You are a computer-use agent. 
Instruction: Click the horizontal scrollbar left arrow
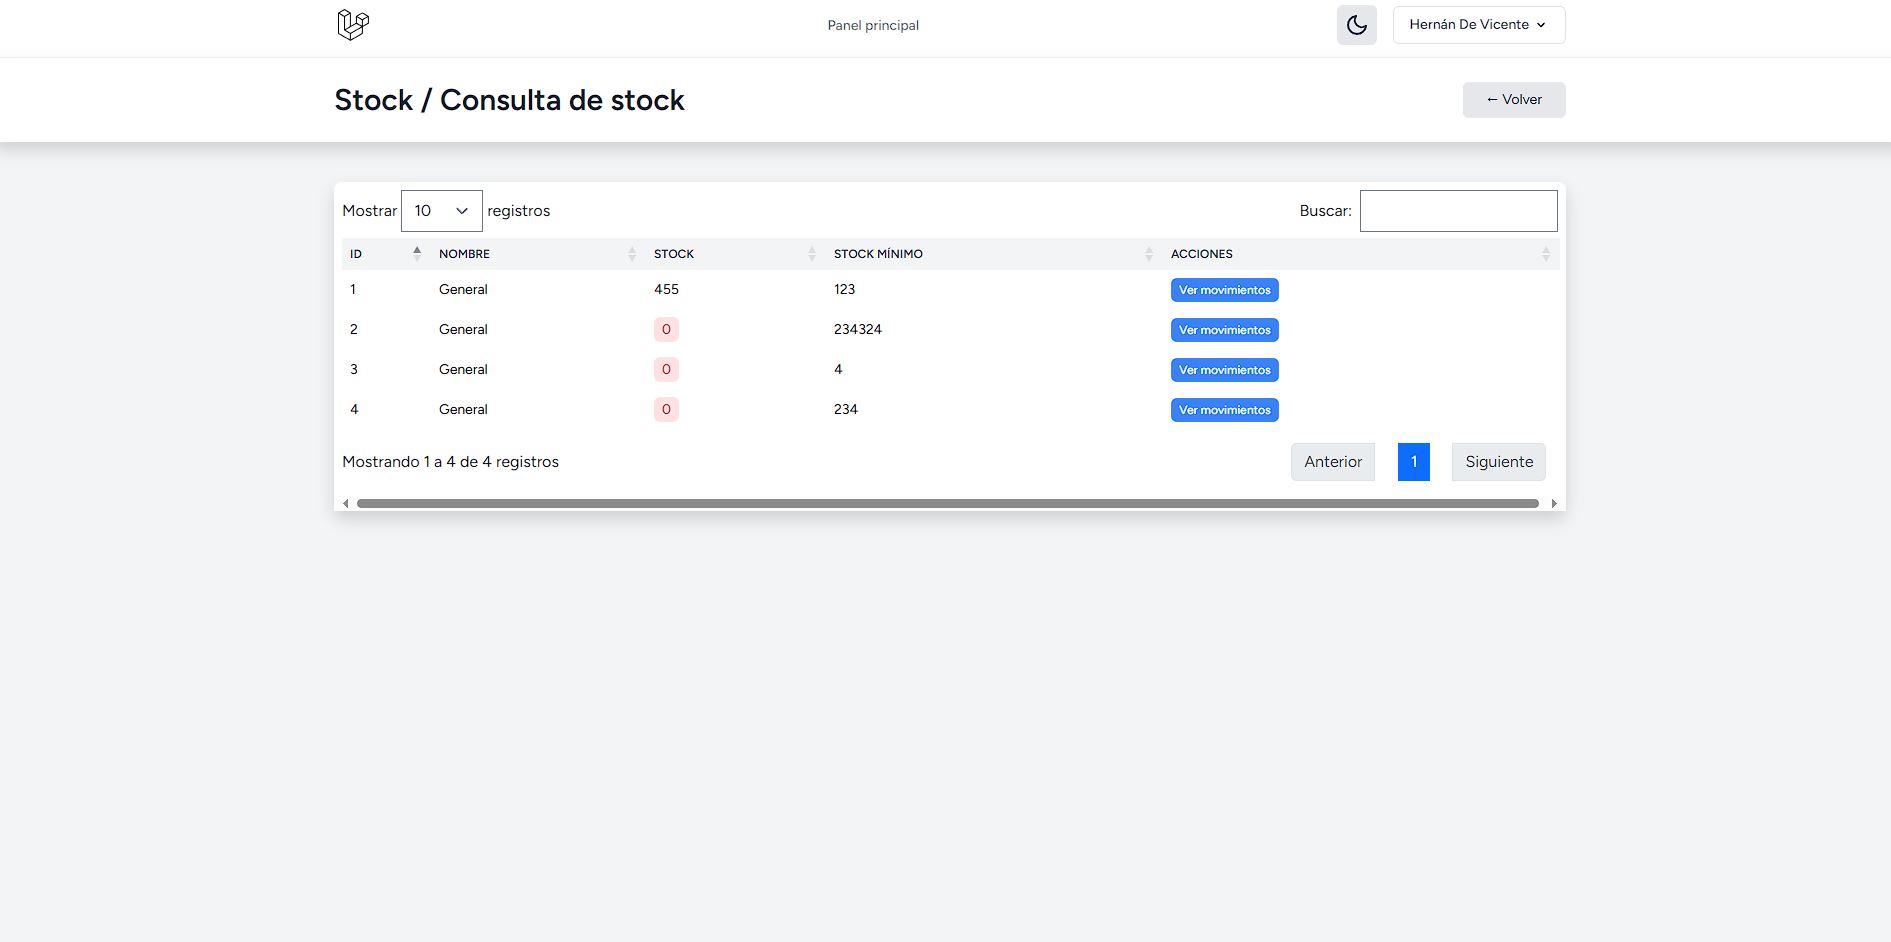346,504
